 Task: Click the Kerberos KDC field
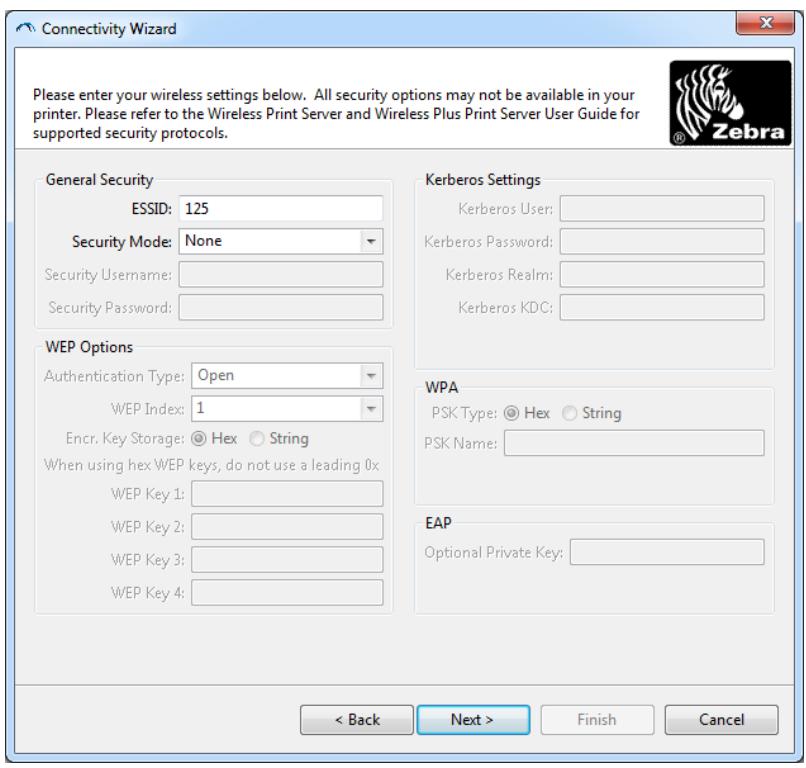click(x=662, y=307)
